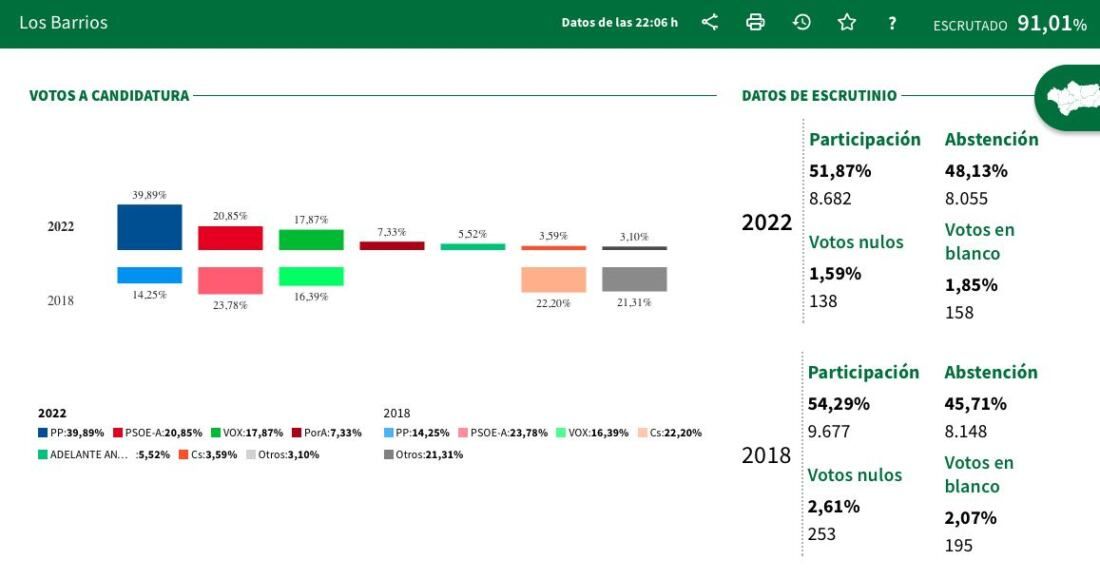Image resolution: width=1100 pixels, height=579 pixels.
Task: Click 2022 Votos en blanco value 1,85%
Action: 971,286
